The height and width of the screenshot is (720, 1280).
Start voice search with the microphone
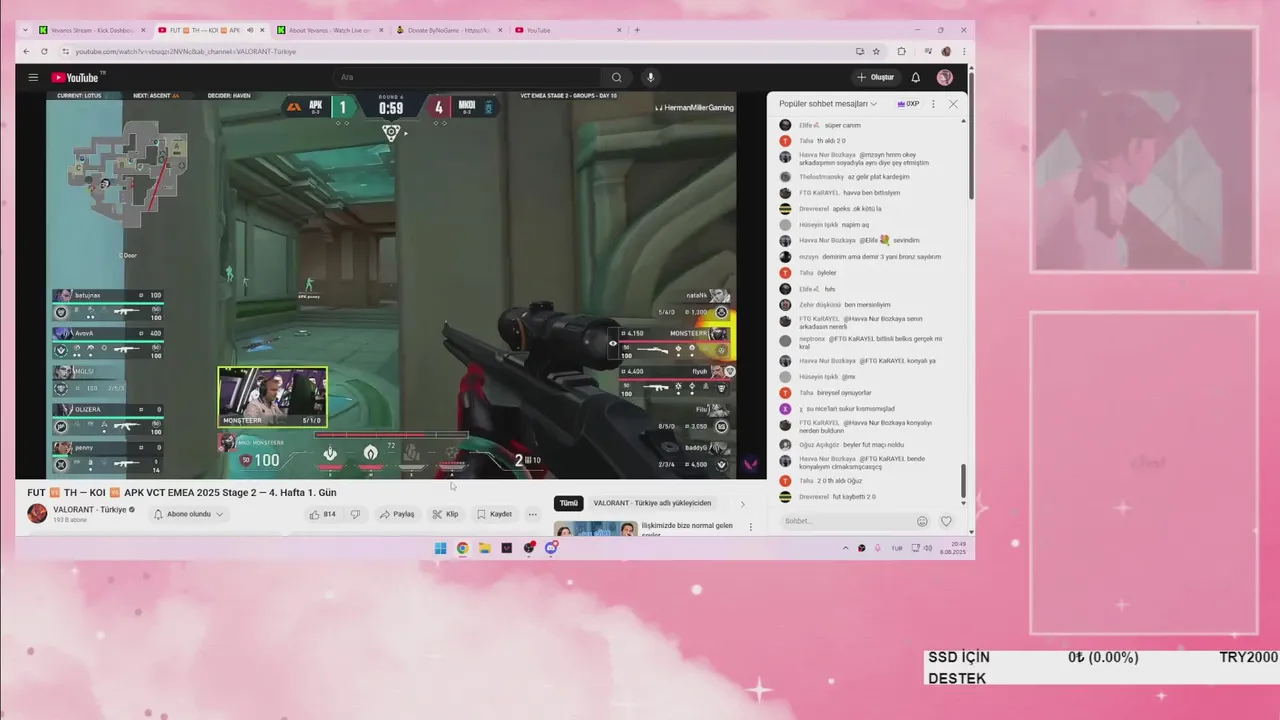(x=650, y=77)
